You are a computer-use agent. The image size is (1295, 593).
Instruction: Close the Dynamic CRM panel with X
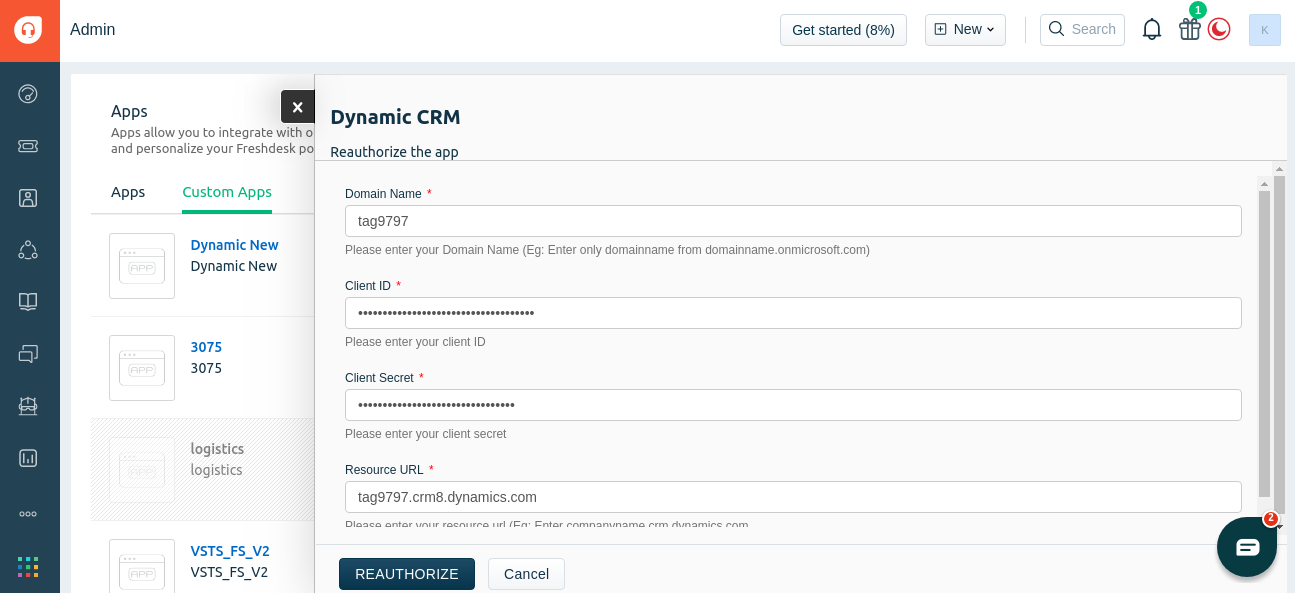(x=298, y=107)
